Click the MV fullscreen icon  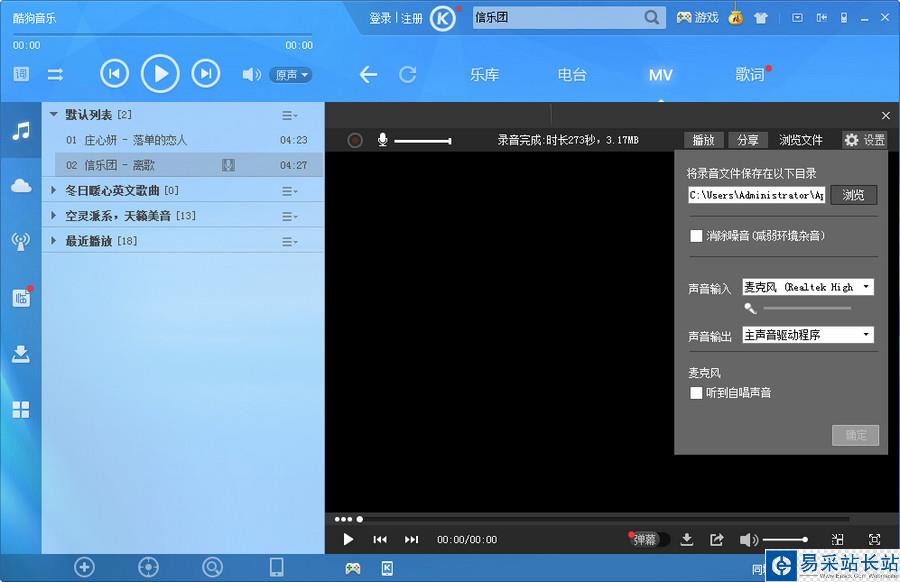pos(874,540)
